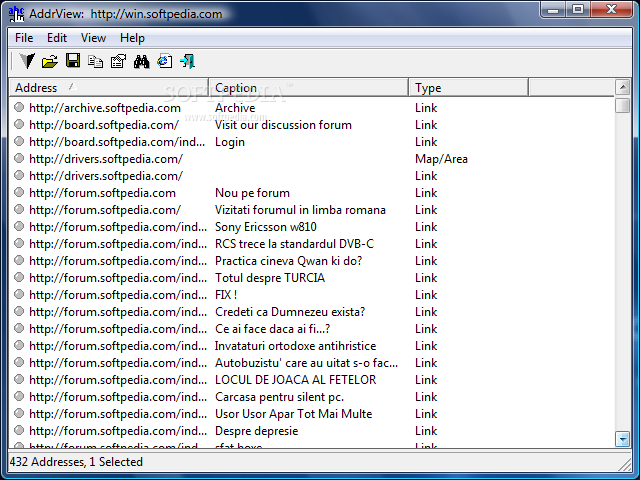Screen dimensions: 640x480
Task: Click the circle icon of the Sony Ericsson w810 row
Action: pos(19,226)
